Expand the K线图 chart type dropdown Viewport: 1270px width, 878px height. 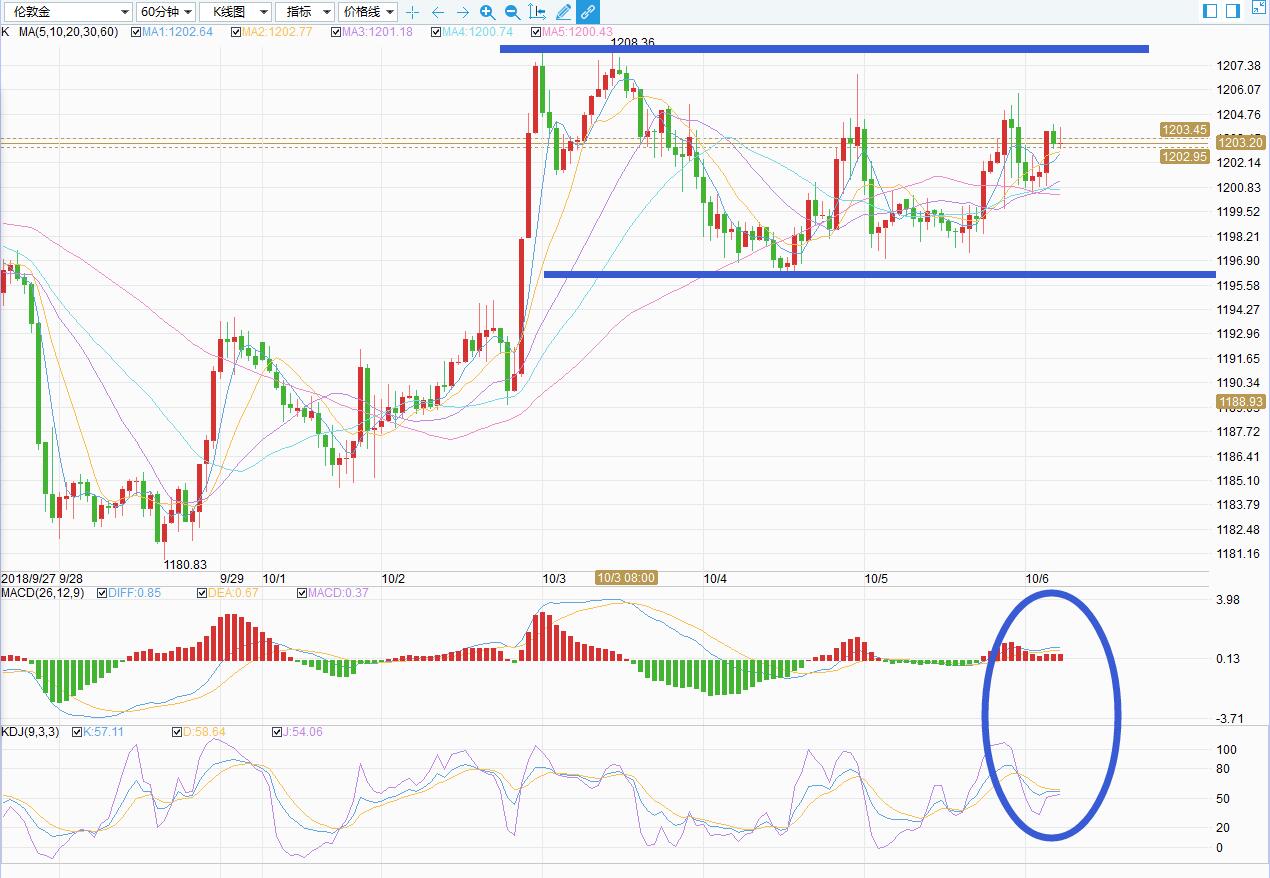tap(235, 12)
